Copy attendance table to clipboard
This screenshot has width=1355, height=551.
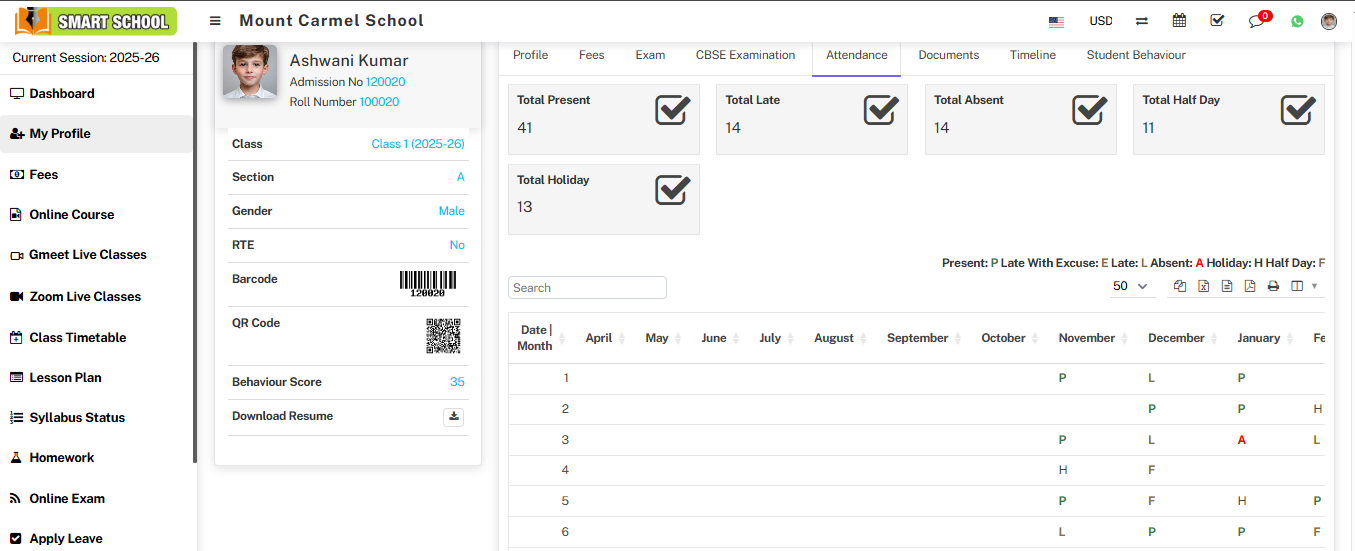point(1180,286)
